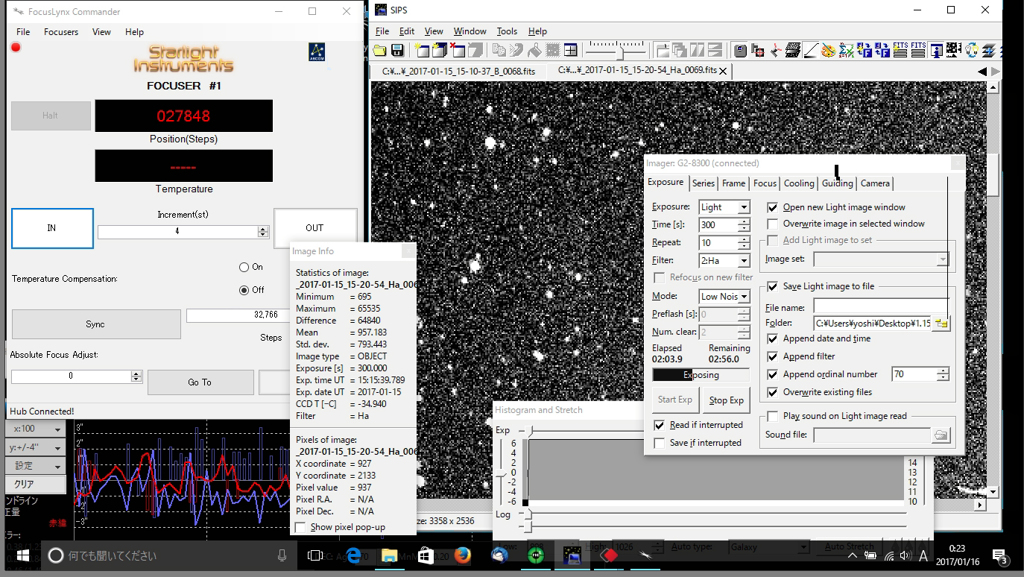Switch to the Cooling tab in Imager
The height and width of the screenshot is (577, 1024).
point(799,183)
